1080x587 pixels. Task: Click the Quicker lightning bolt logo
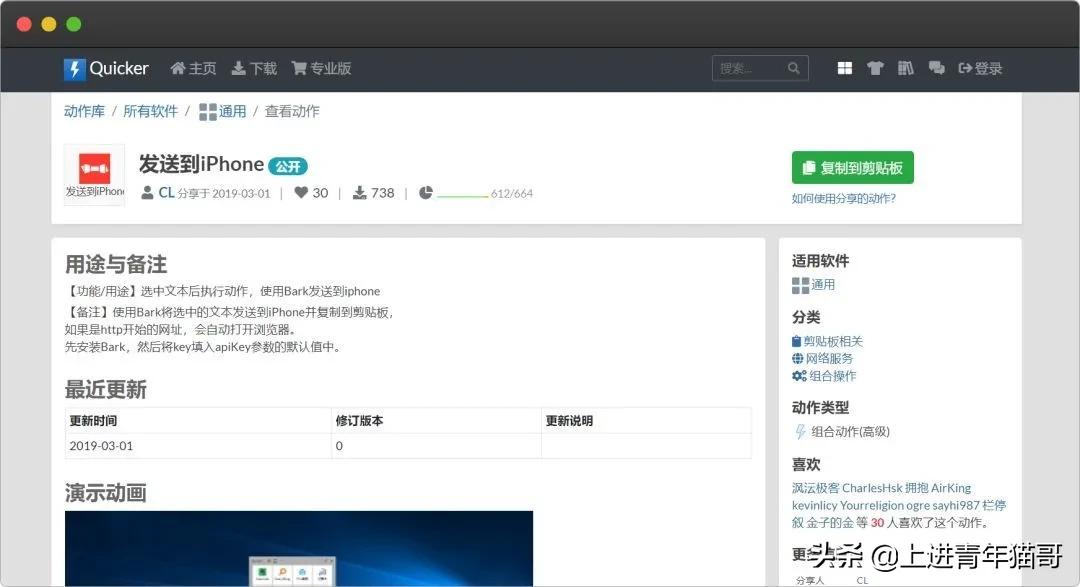tap(76, 68)
